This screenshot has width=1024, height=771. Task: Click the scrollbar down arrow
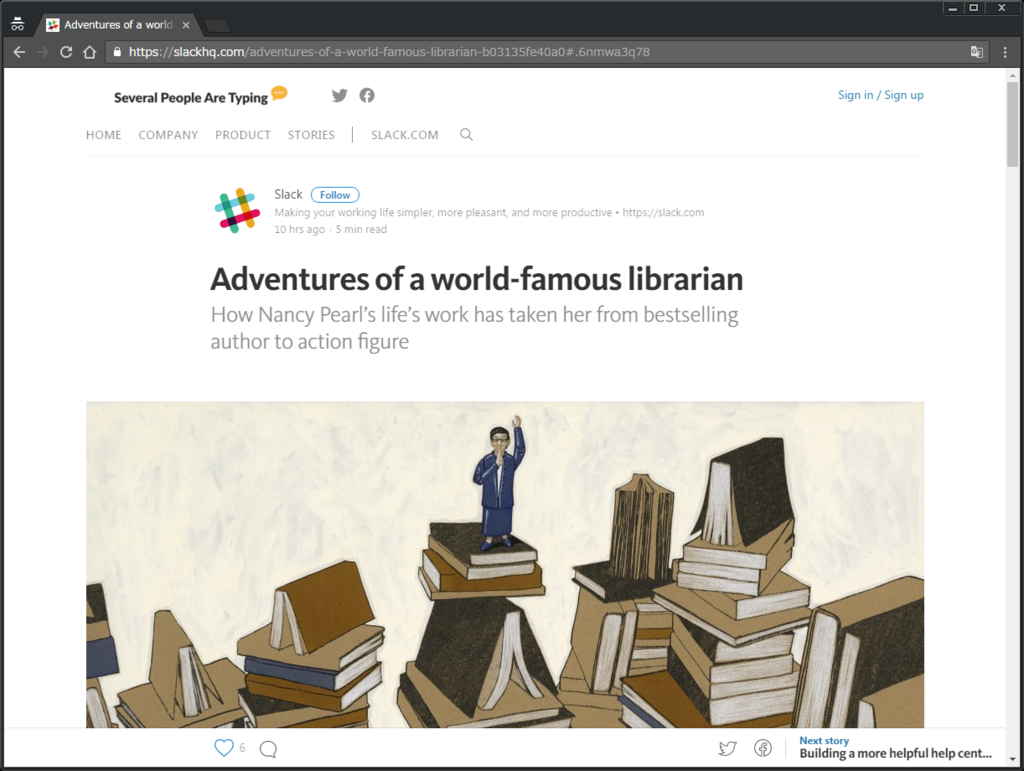tap(1012, 759)
